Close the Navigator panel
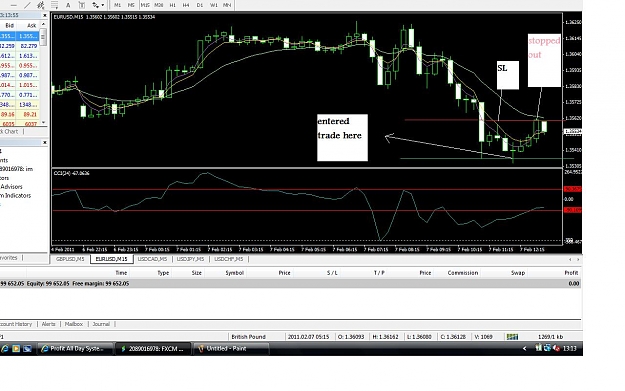Screen dimensions: 625x391 (45, 142)
